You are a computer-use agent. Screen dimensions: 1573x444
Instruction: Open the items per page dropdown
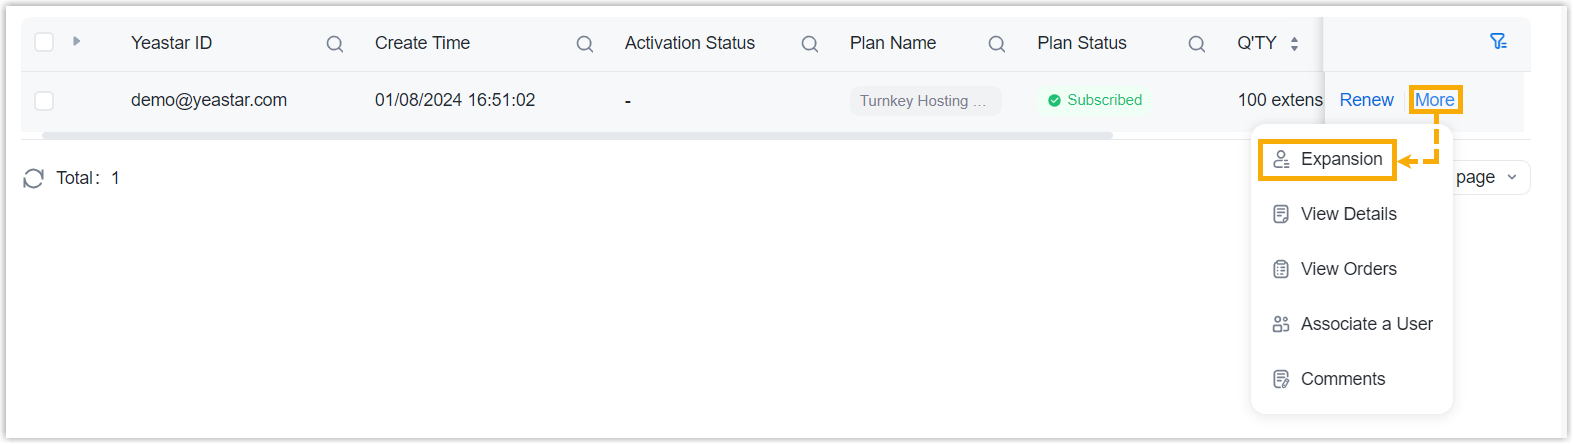[1490, 178]
